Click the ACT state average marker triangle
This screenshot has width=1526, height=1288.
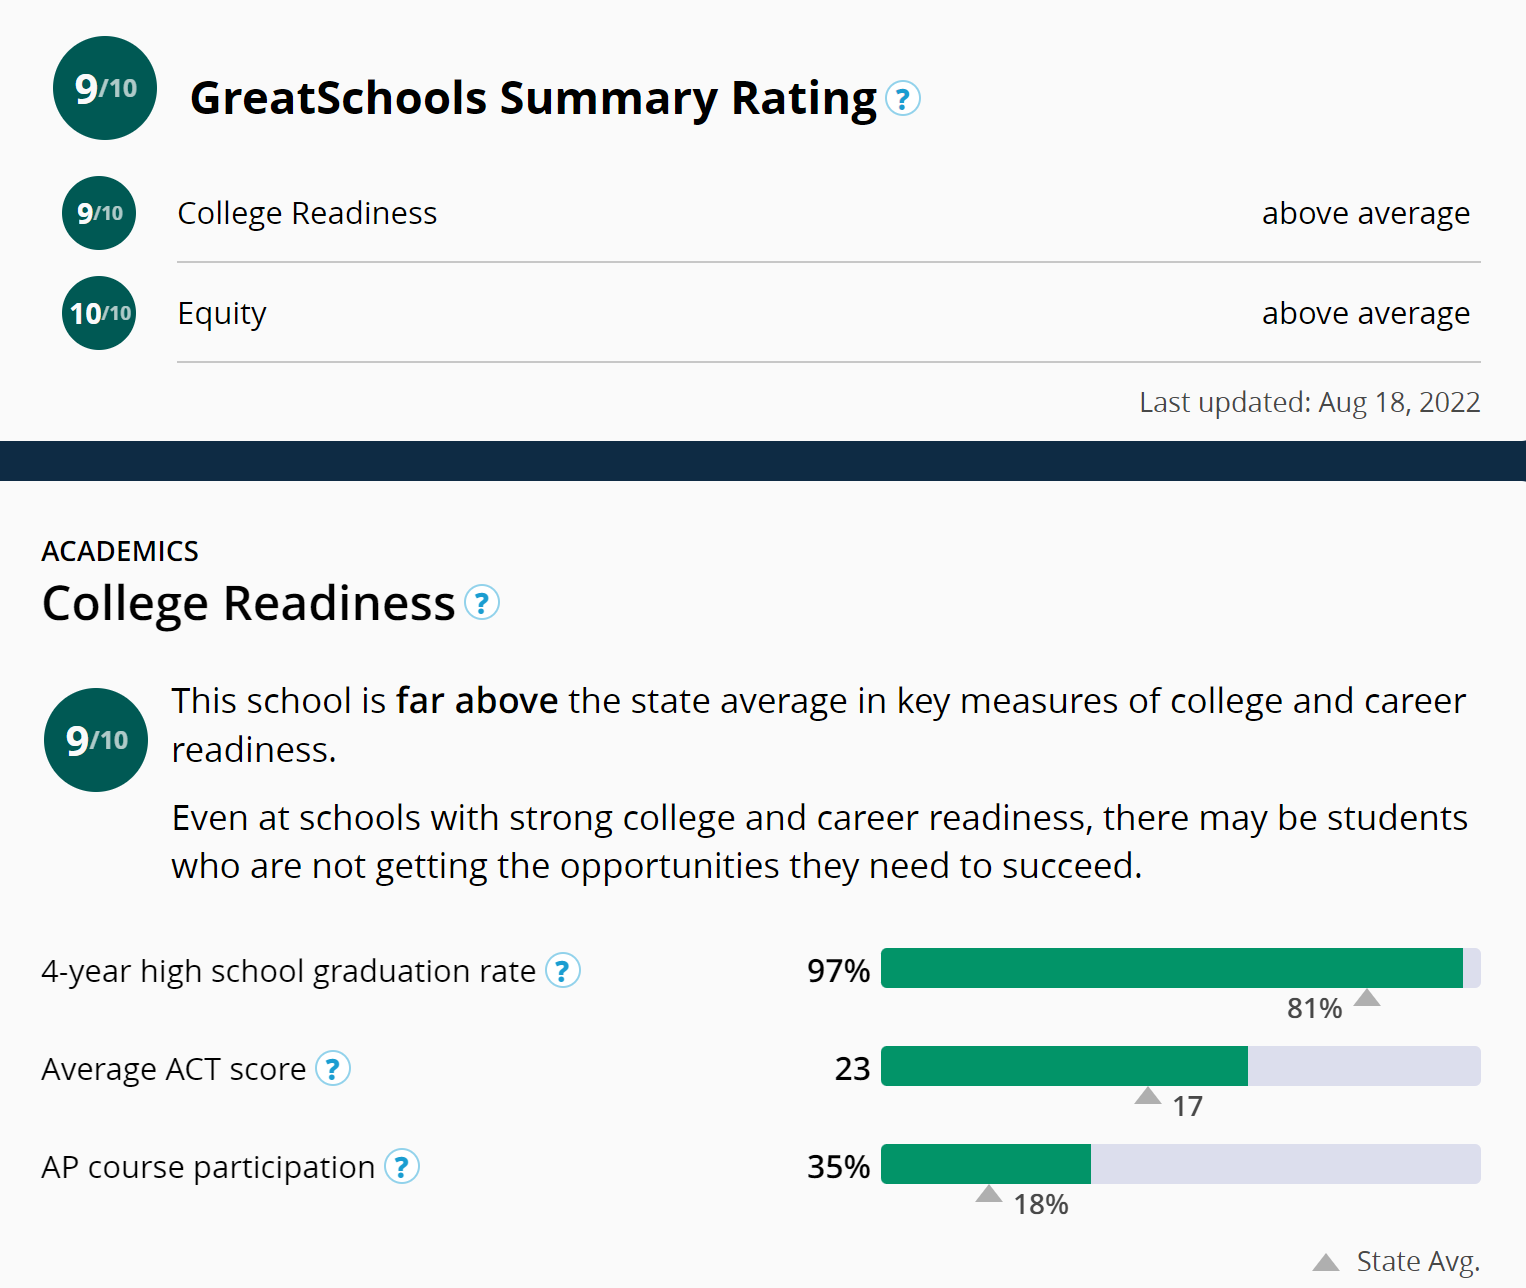pos(1148,1096)
